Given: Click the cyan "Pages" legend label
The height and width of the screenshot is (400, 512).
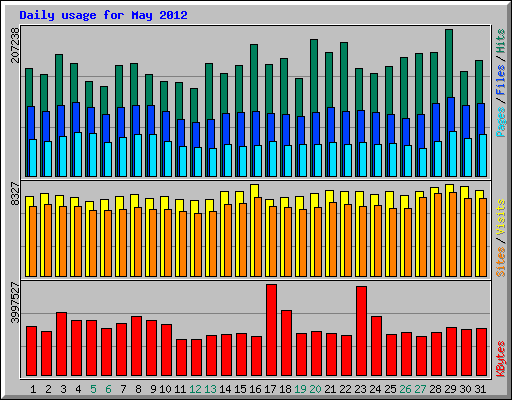Looking at the screenshot, I should [x=501, y=122].
